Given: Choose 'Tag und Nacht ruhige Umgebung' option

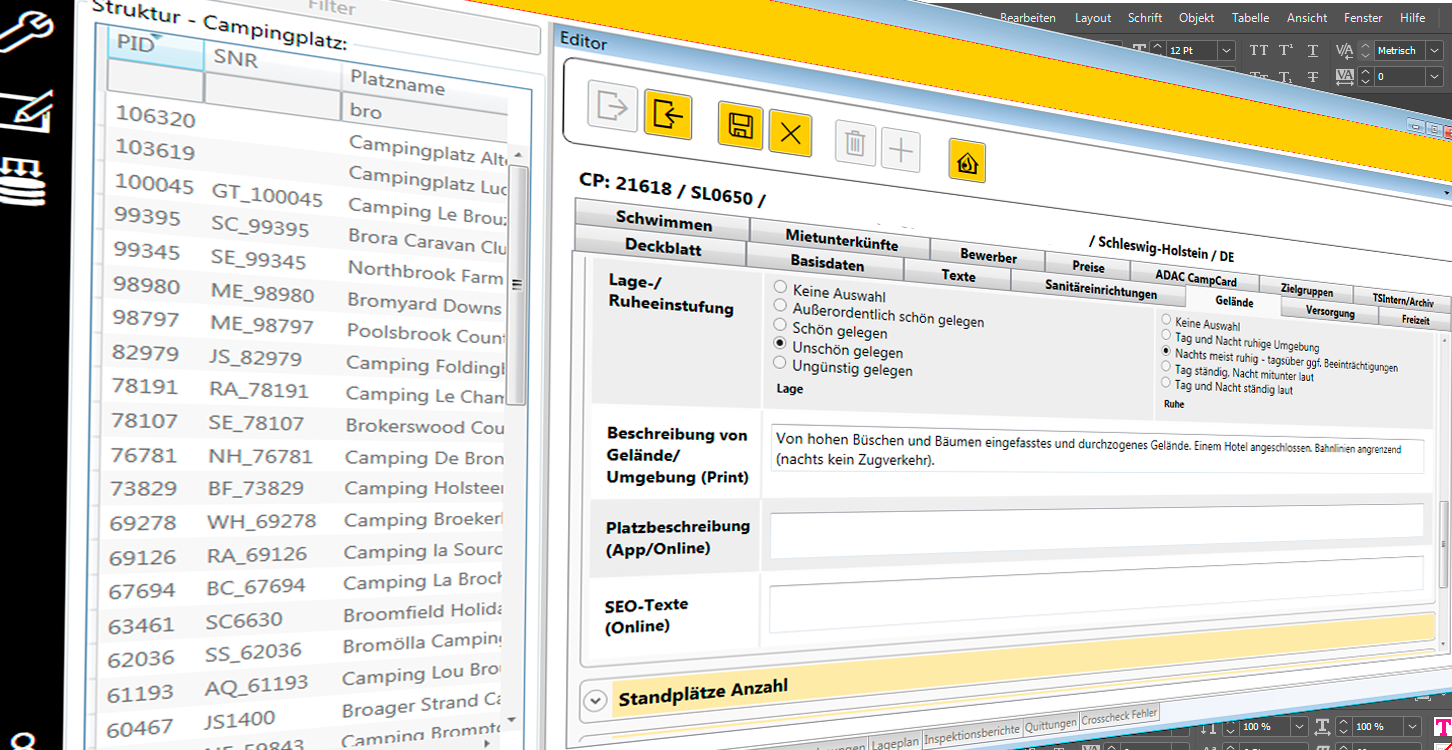Looking at the screenshot, I should coord(1166,337).
